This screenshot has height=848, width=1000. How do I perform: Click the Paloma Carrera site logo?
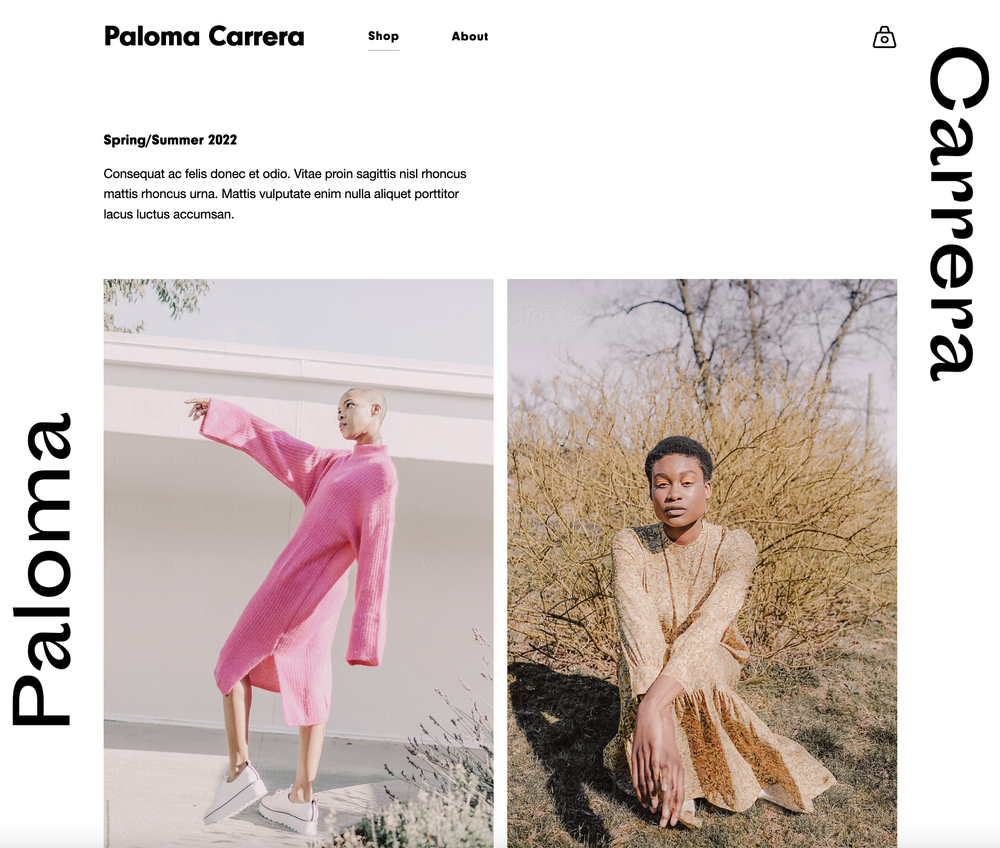(x=204, y=36)
